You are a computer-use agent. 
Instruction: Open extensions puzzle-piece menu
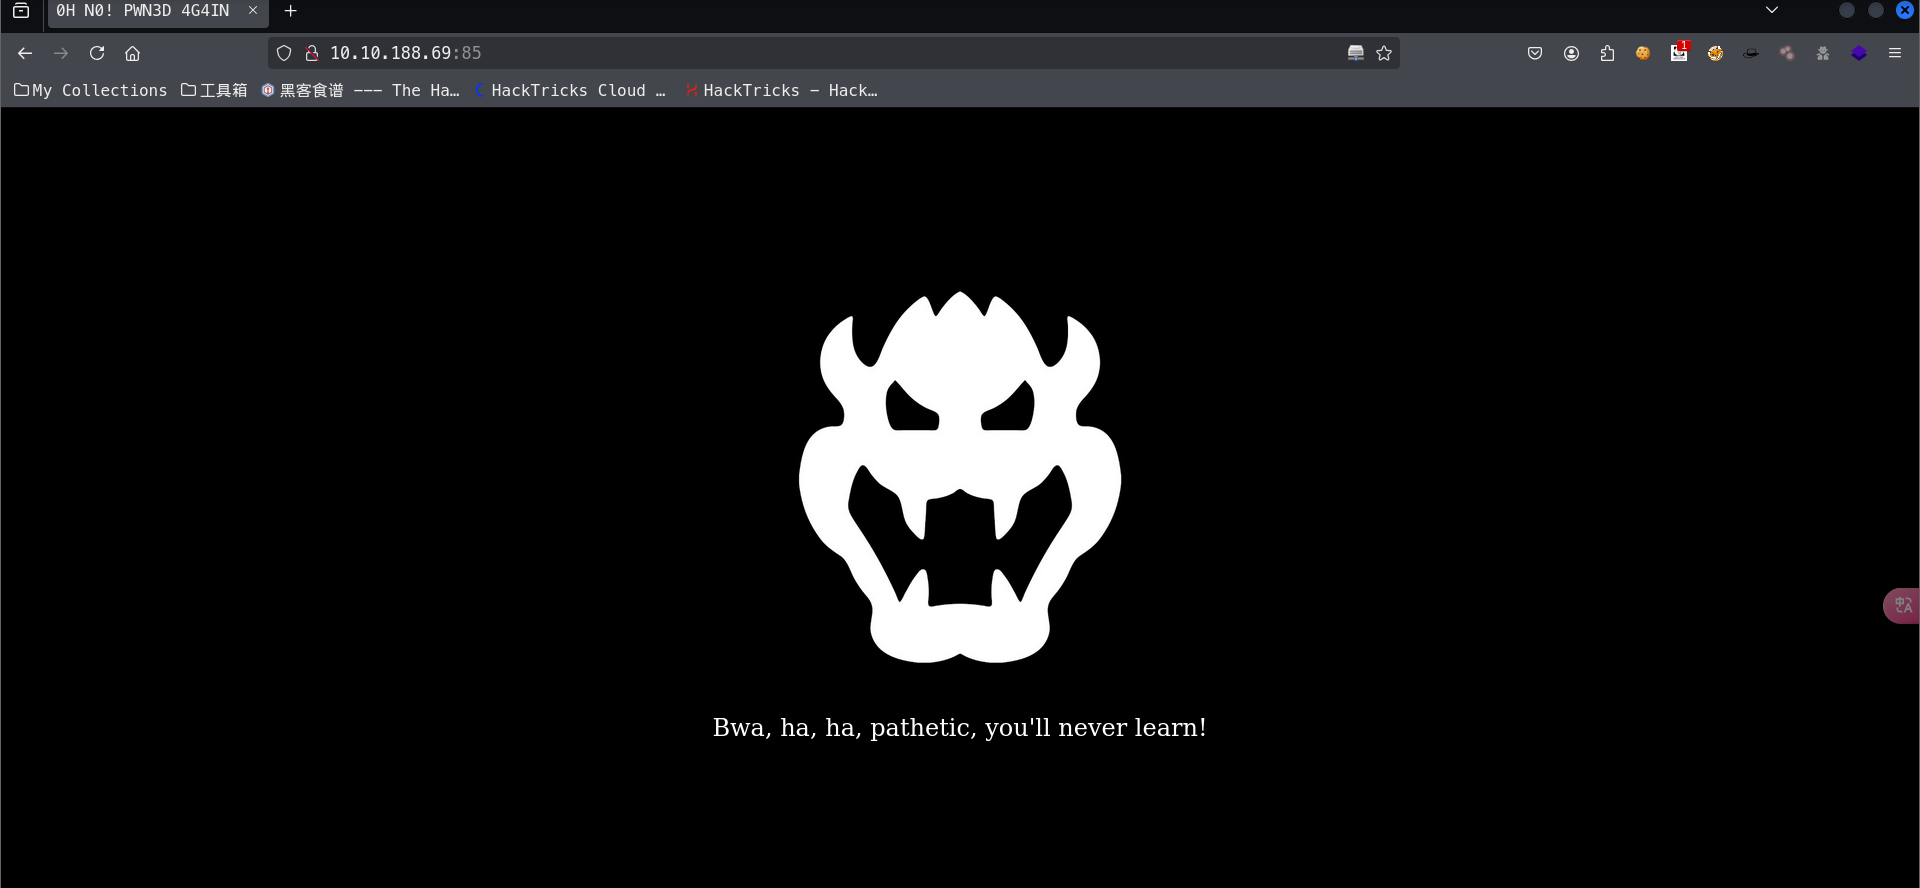point(1607,53)
